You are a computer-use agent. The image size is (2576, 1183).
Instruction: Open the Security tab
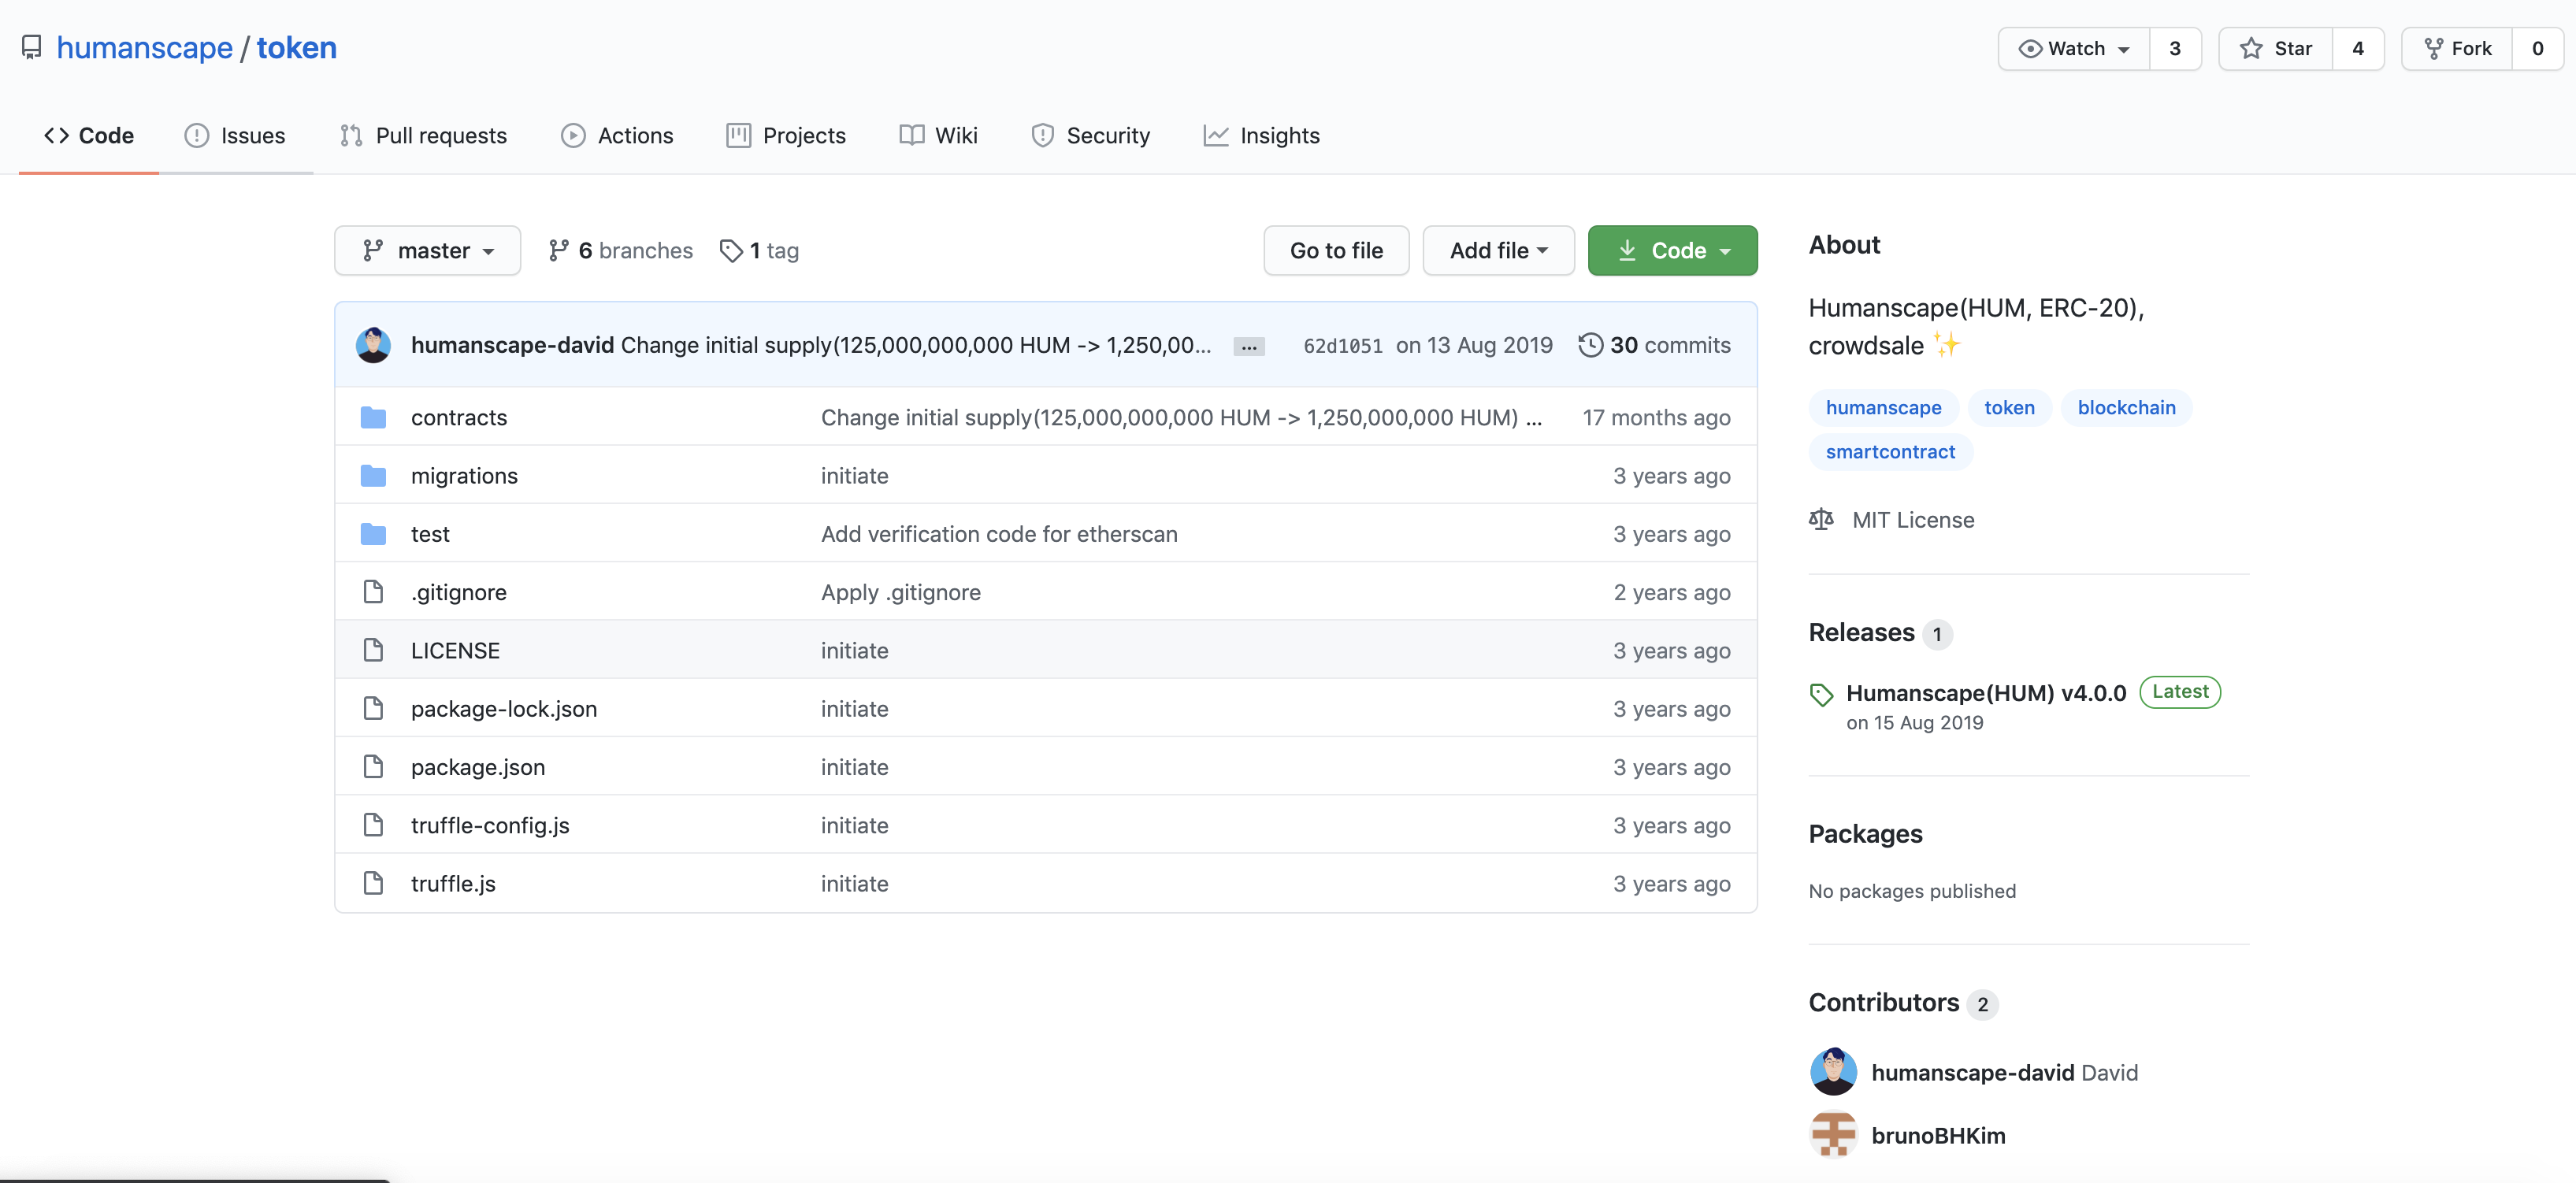(1090, 135)
